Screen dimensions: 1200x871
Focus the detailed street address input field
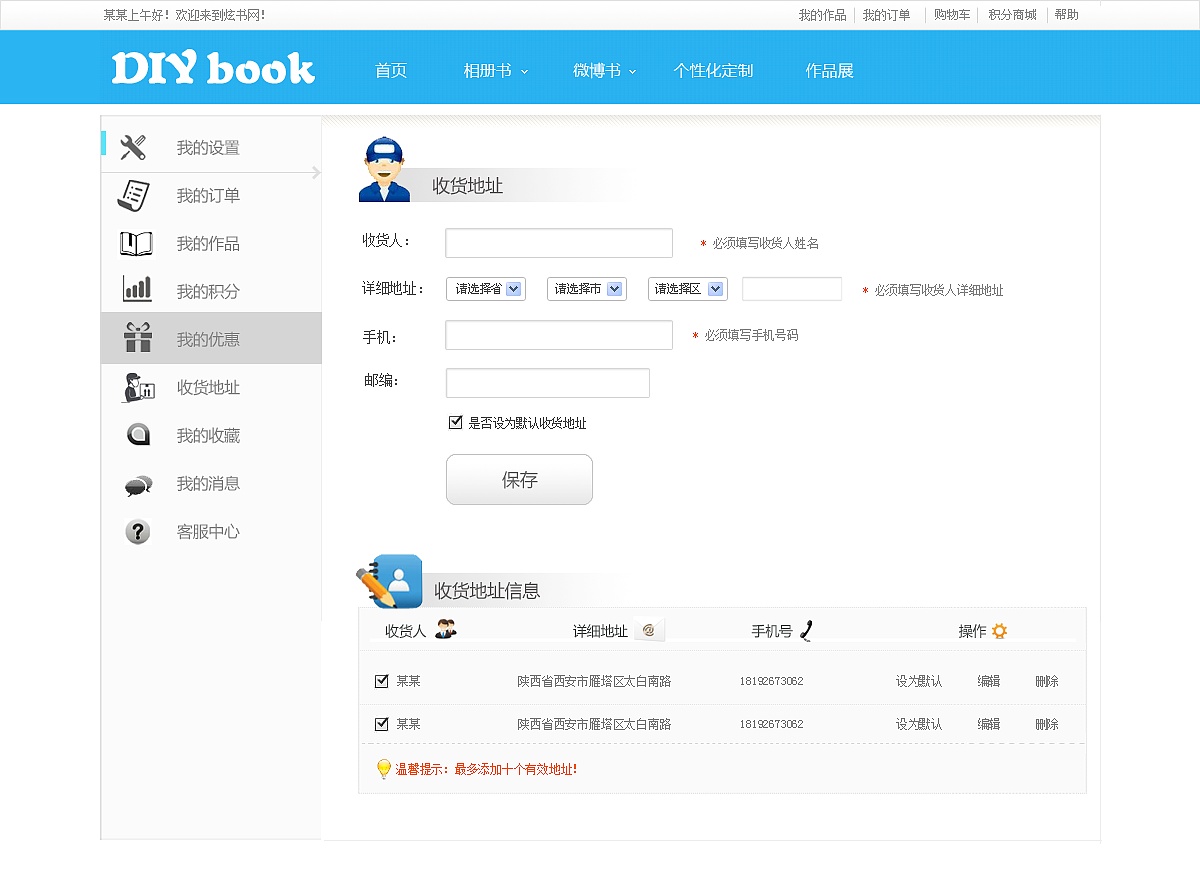coord(792,289)
